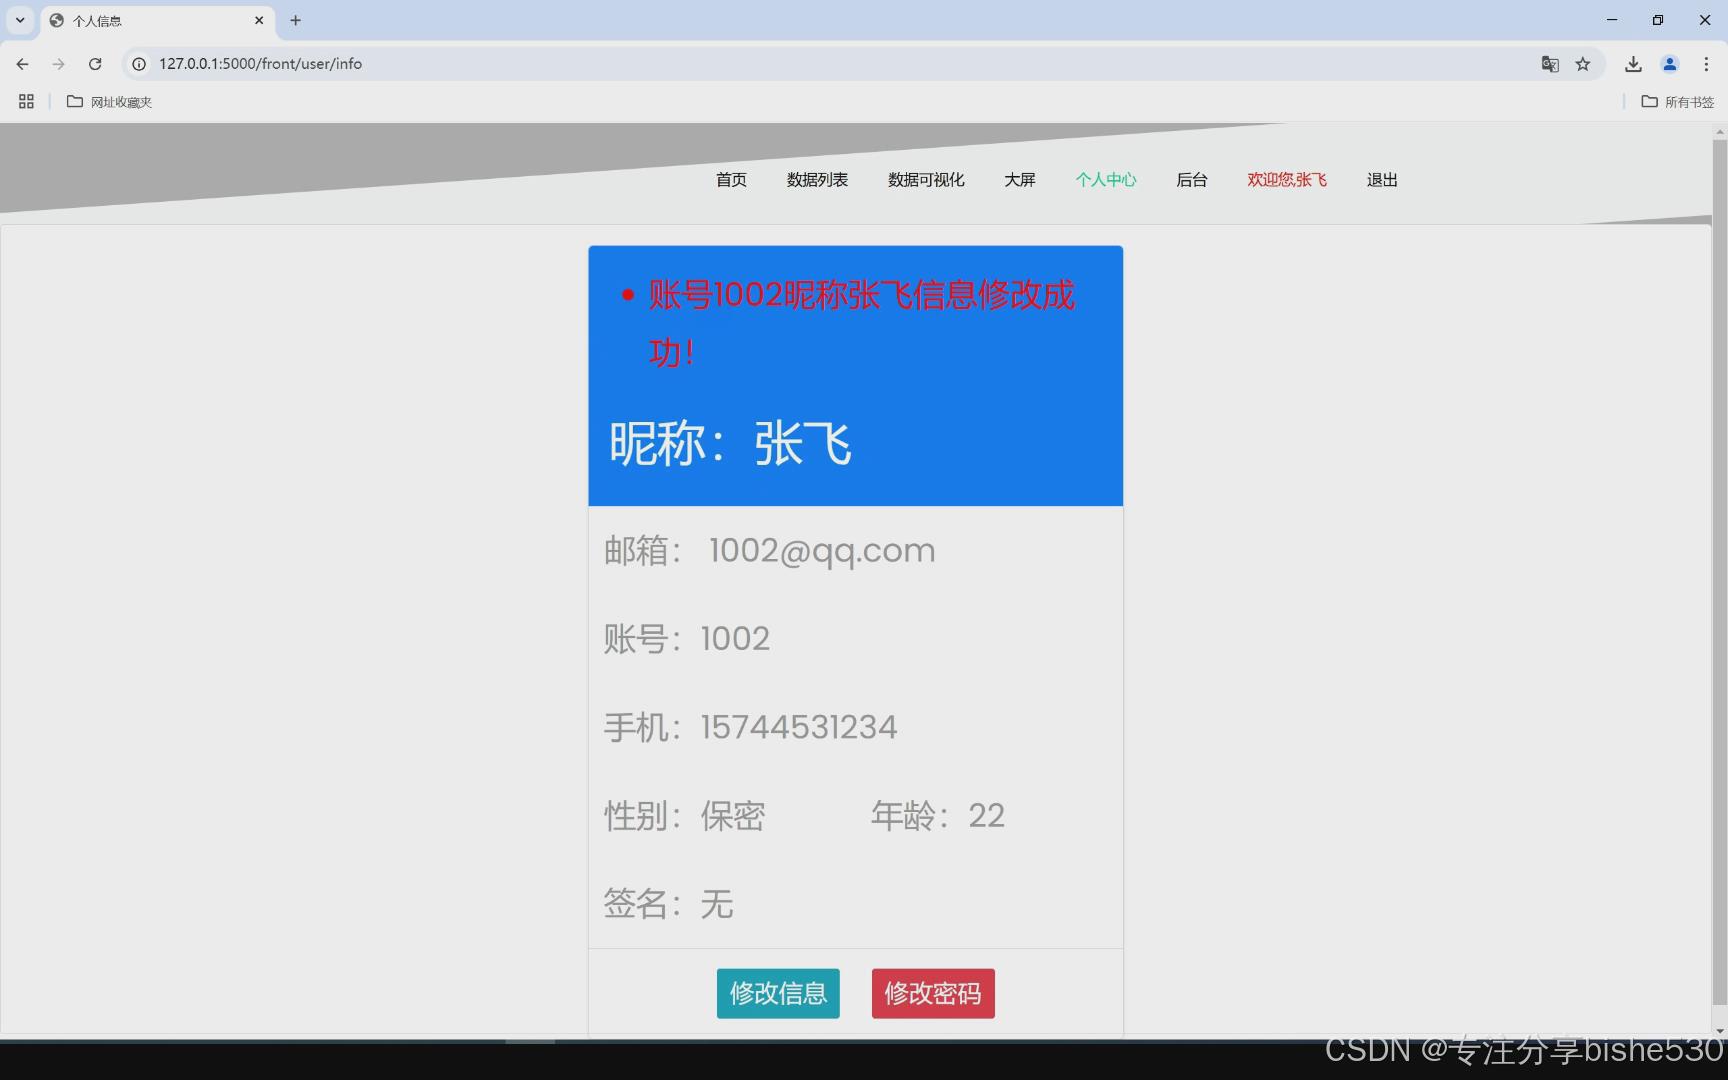Viewport: 1728px width, 1080px height.
Task: Click the 修改信息 button
Action: pyautogui.click(x=778, y=993)
